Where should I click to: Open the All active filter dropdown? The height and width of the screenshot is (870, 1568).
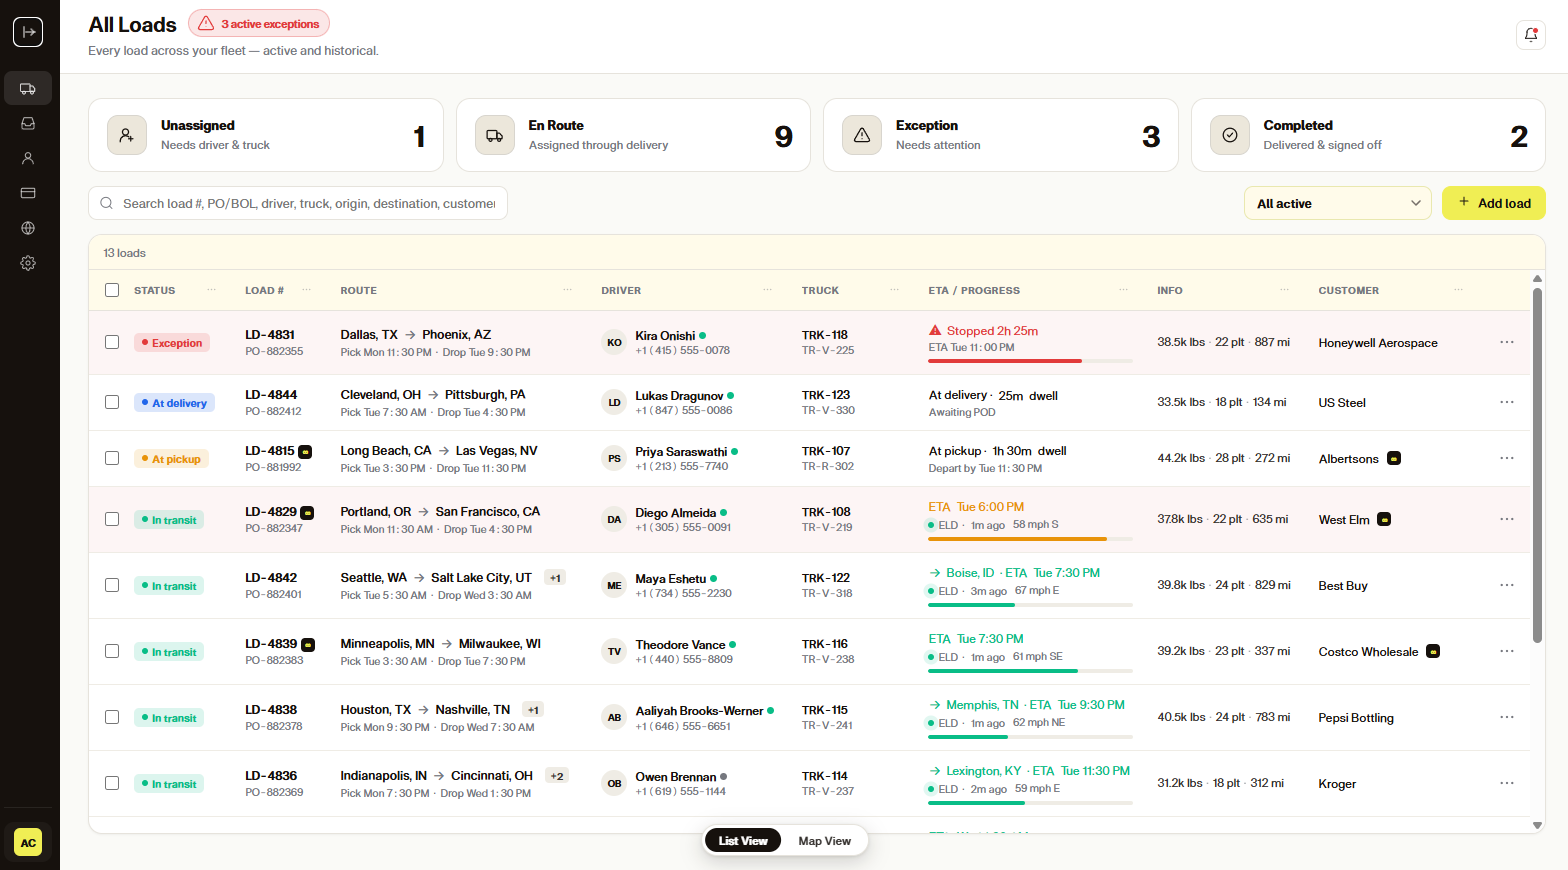[1337, 203]
